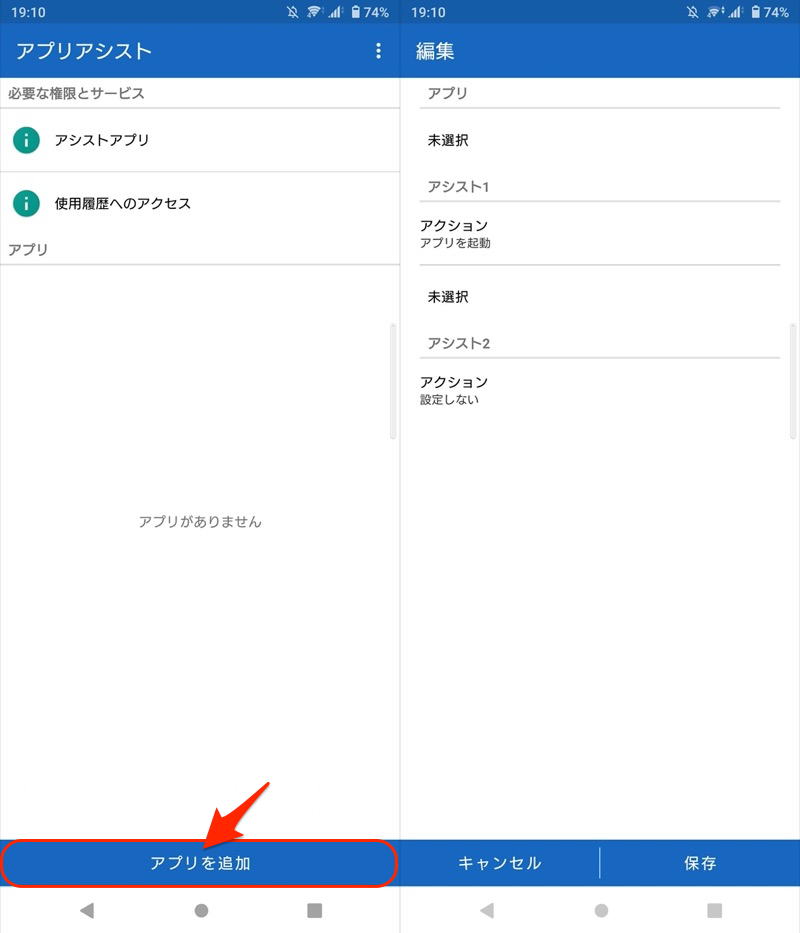Select the 未選択 field under the アプリ header

point(448,141)
